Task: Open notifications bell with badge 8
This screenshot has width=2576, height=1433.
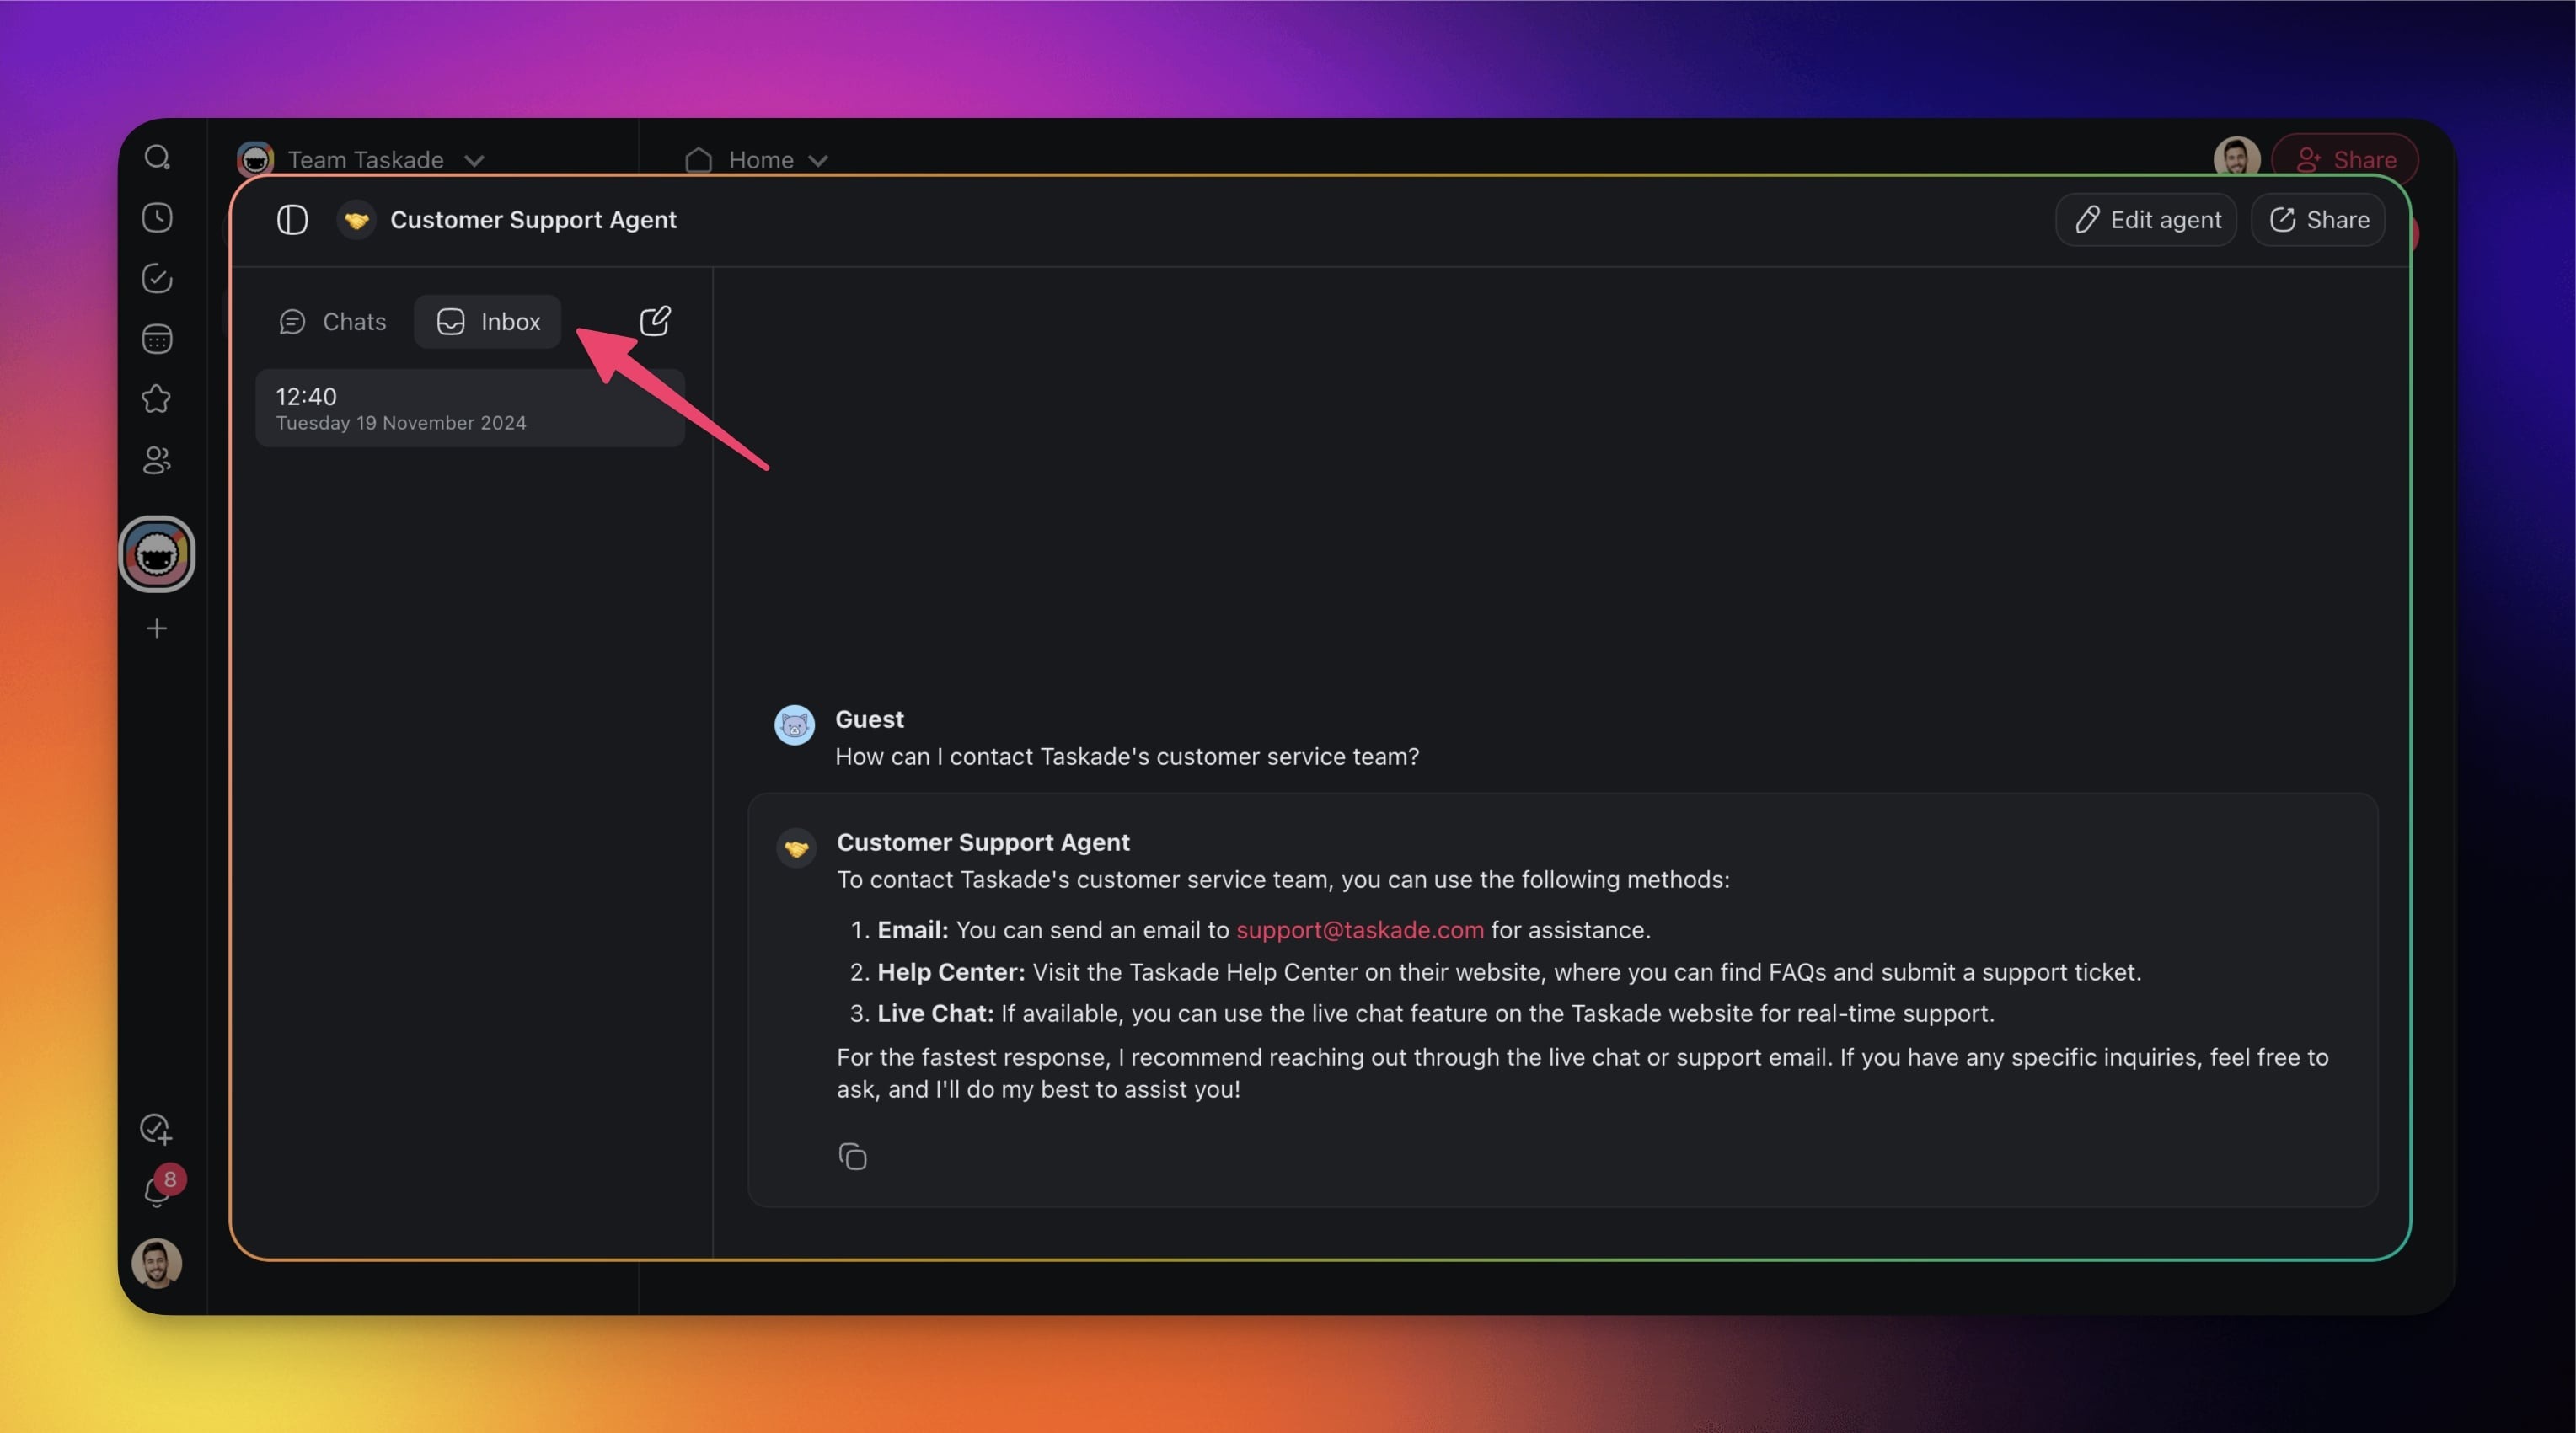Action: [157, 1191]
